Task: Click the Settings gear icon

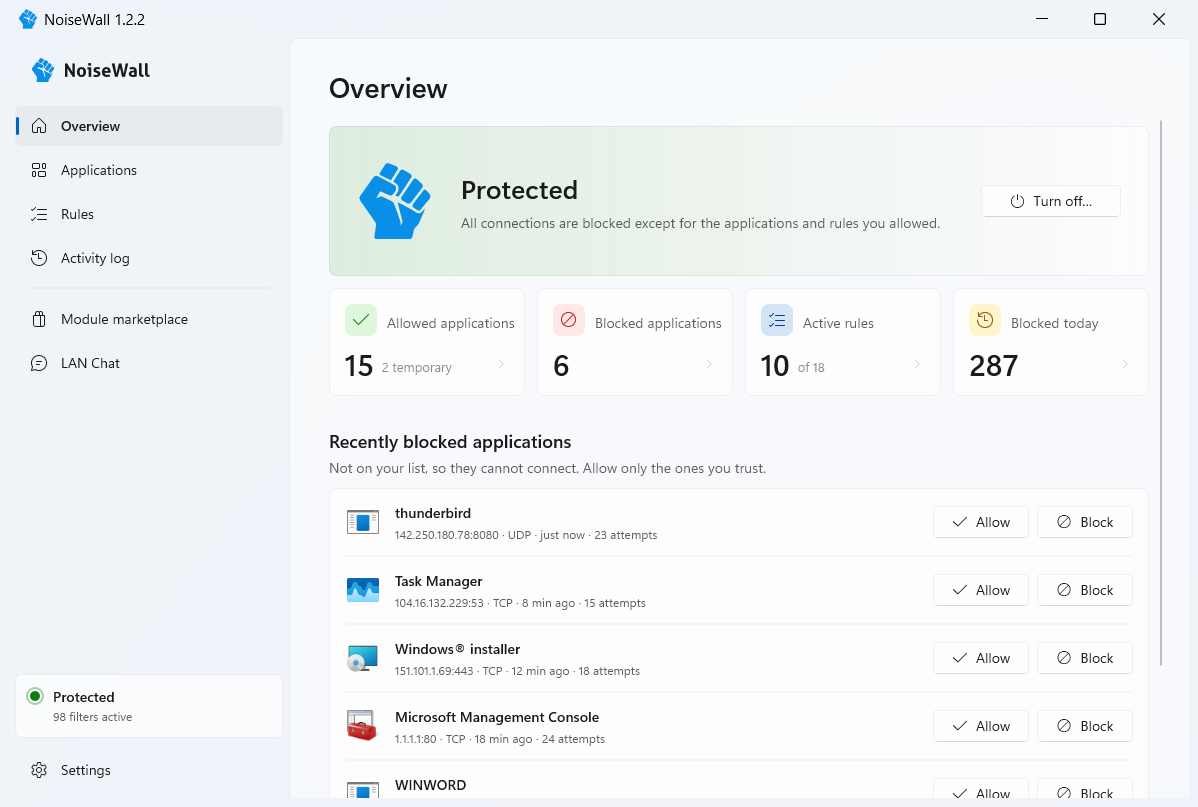Action: tap(39, 770)
